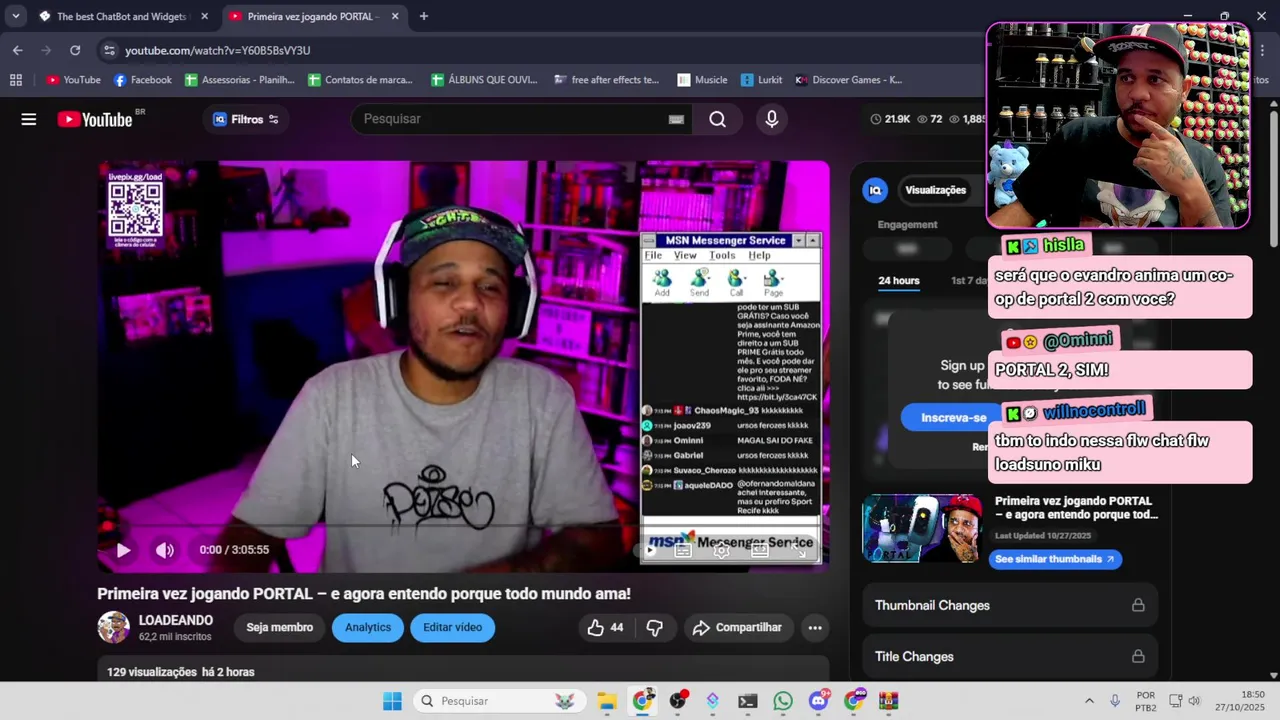
Task: Click the YouTube logo to go home
Action: click(95, 119)
